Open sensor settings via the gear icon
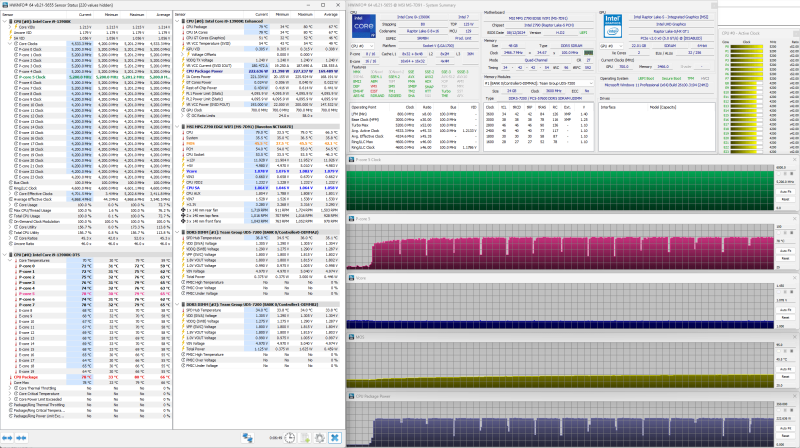Image resolution: width=800 pixels, height=448 pixels. click(319, 438)
